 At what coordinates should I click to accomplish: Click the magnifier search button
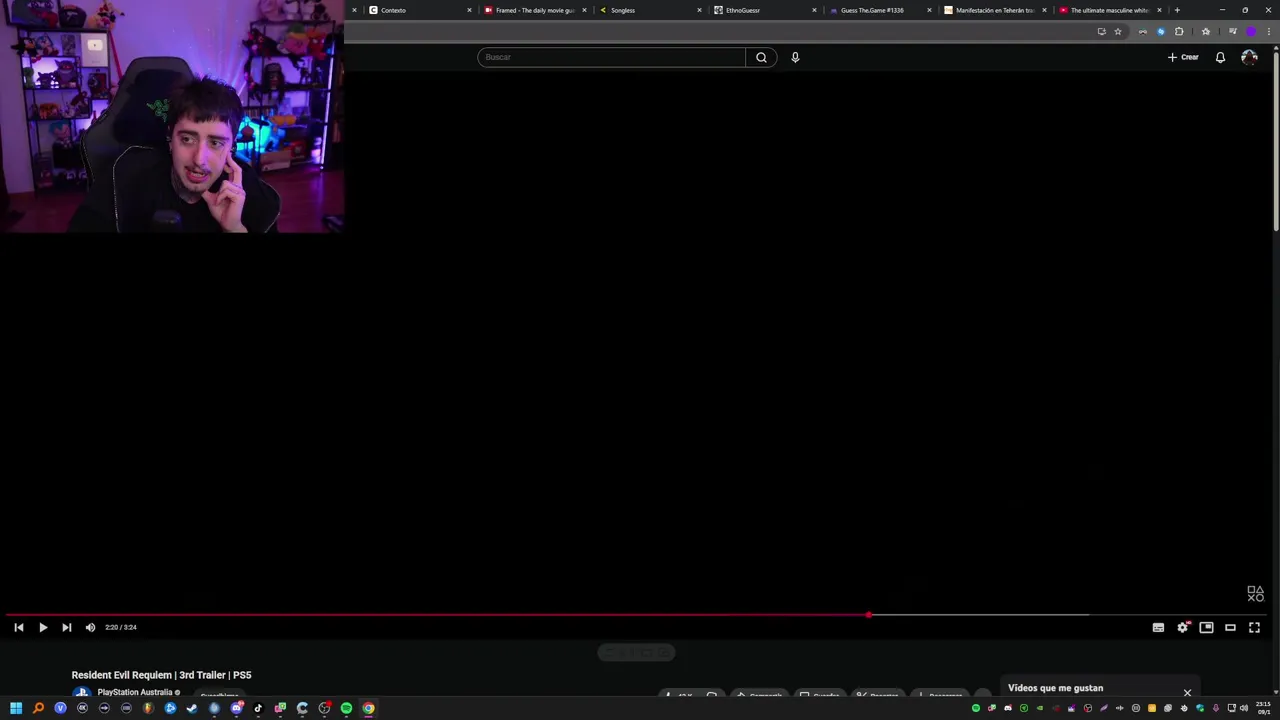pyautogui.click(x=761, y=57)
